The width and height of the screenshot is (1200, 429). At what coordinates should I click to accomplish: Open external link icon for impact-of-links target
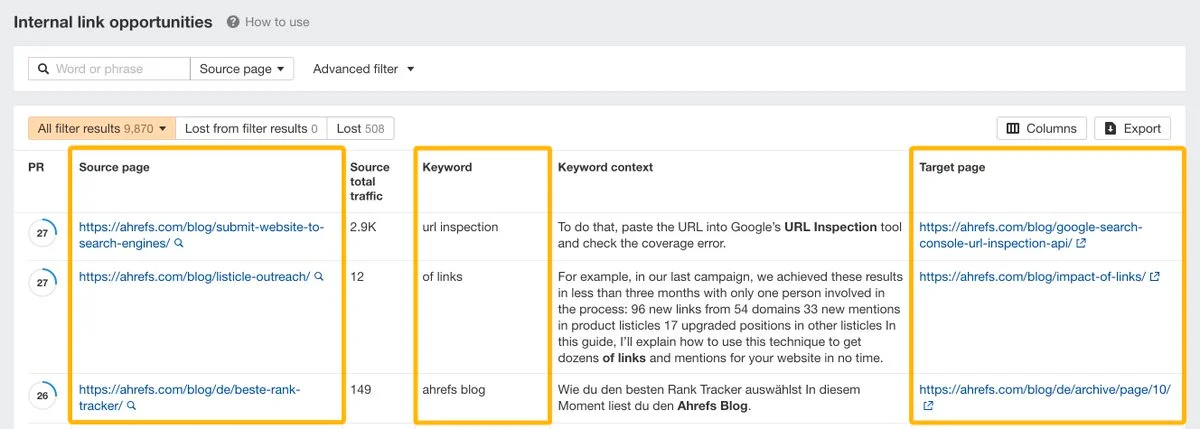pos(1155,277)
